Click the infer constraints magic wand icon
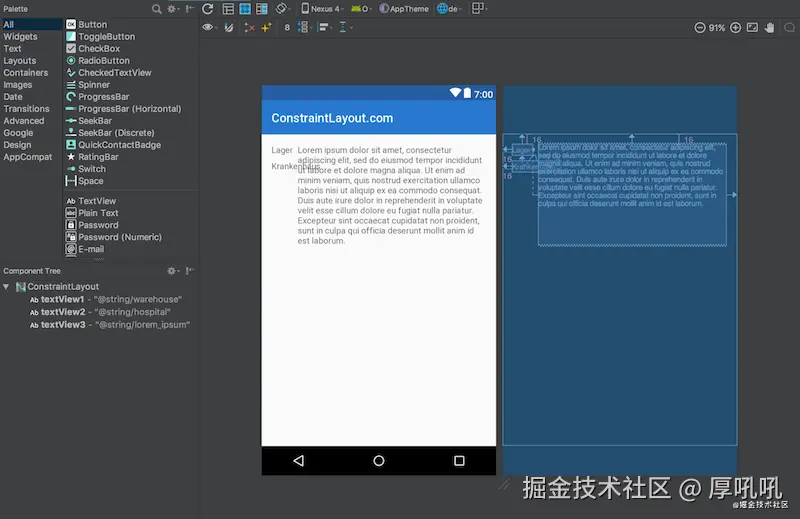Image resolution: width=800 pixels, height=519 pixels. [x=267, y=28]
